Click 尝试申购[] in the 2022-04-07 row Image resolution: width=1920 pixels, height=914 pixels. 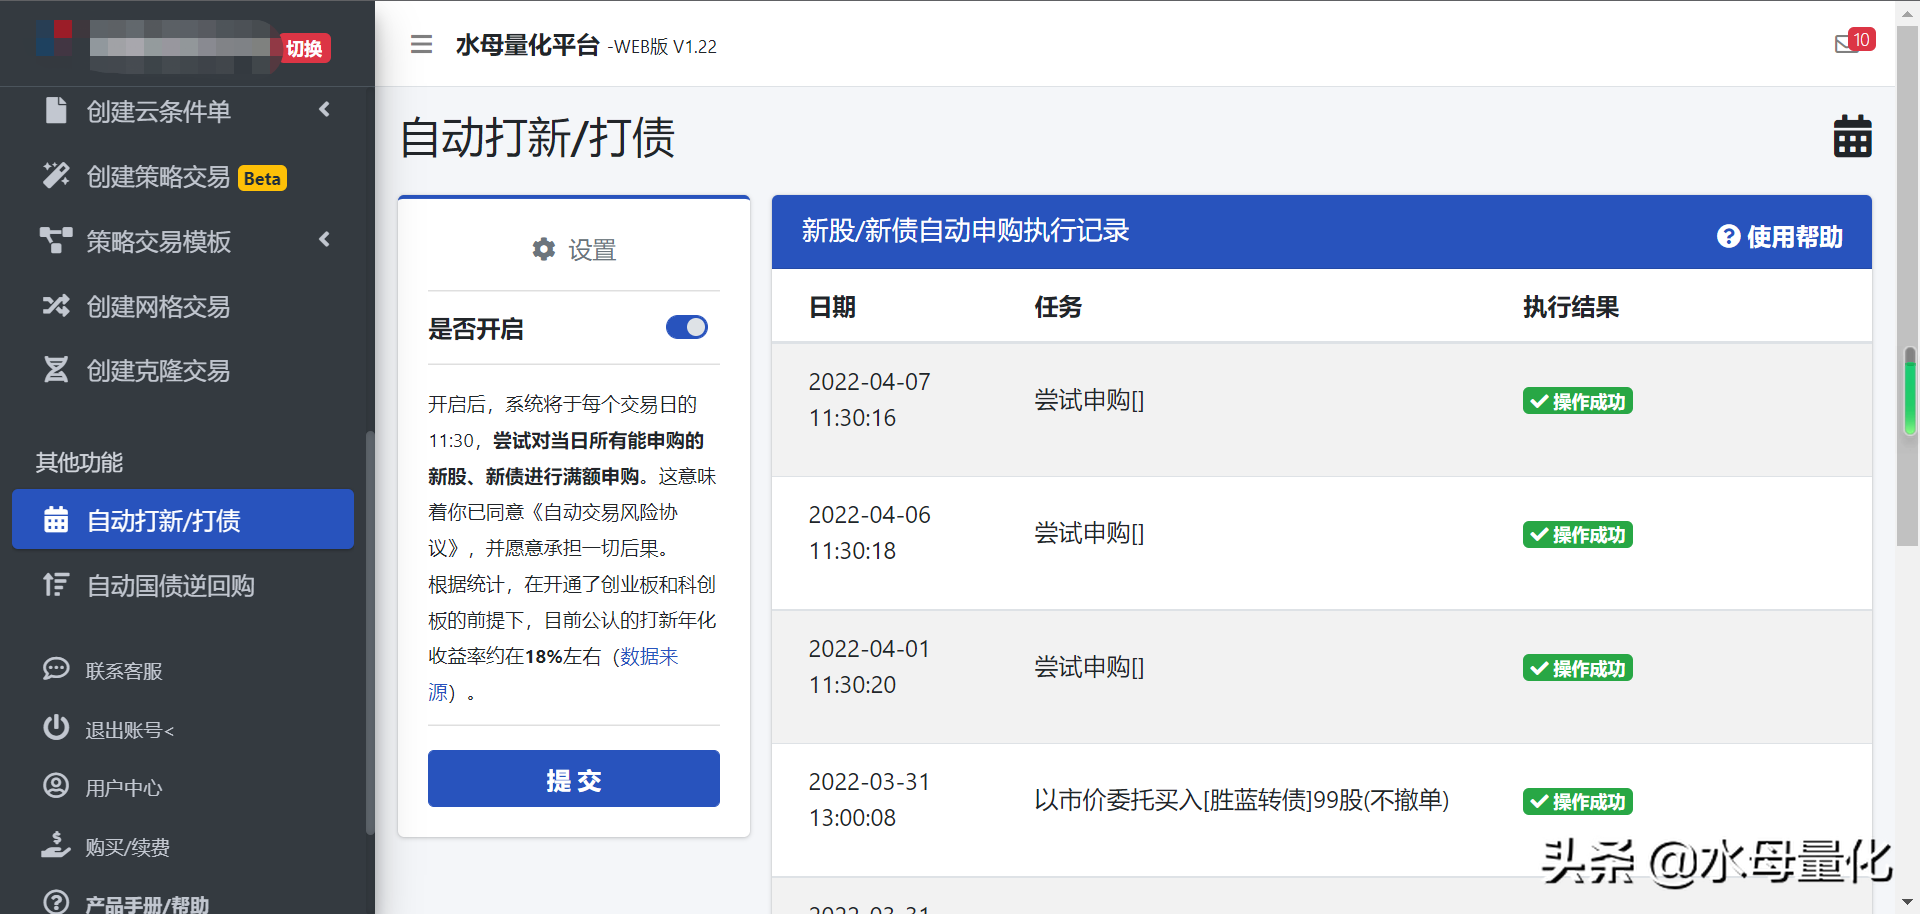[x=1089, y=400]
